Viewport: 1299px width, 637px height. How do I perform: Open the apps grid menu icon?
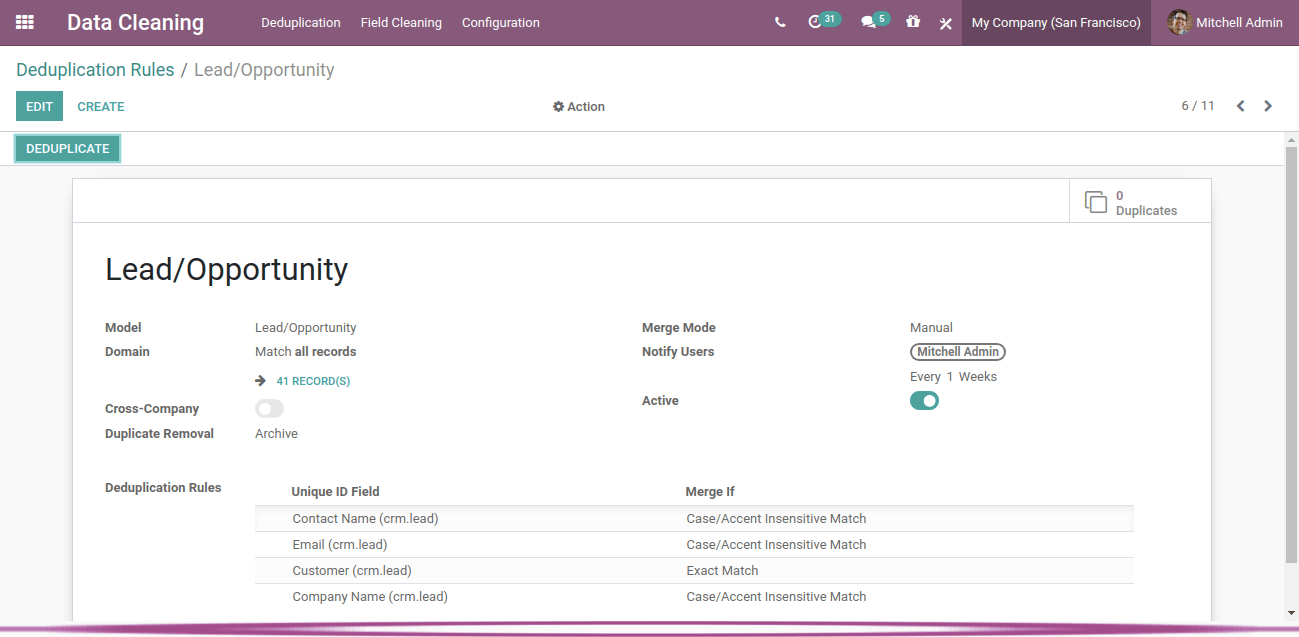[x=25, y=22]
